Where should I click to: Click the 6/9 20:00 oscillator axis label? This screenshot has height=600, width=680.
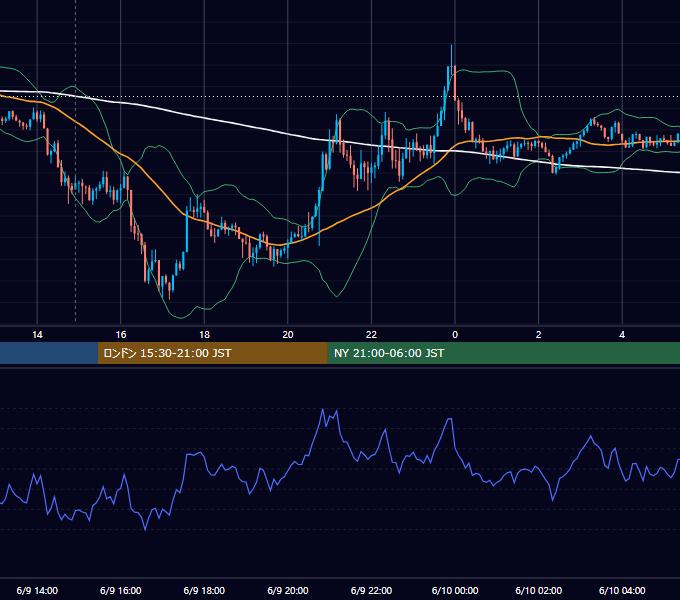coord(288,590)
